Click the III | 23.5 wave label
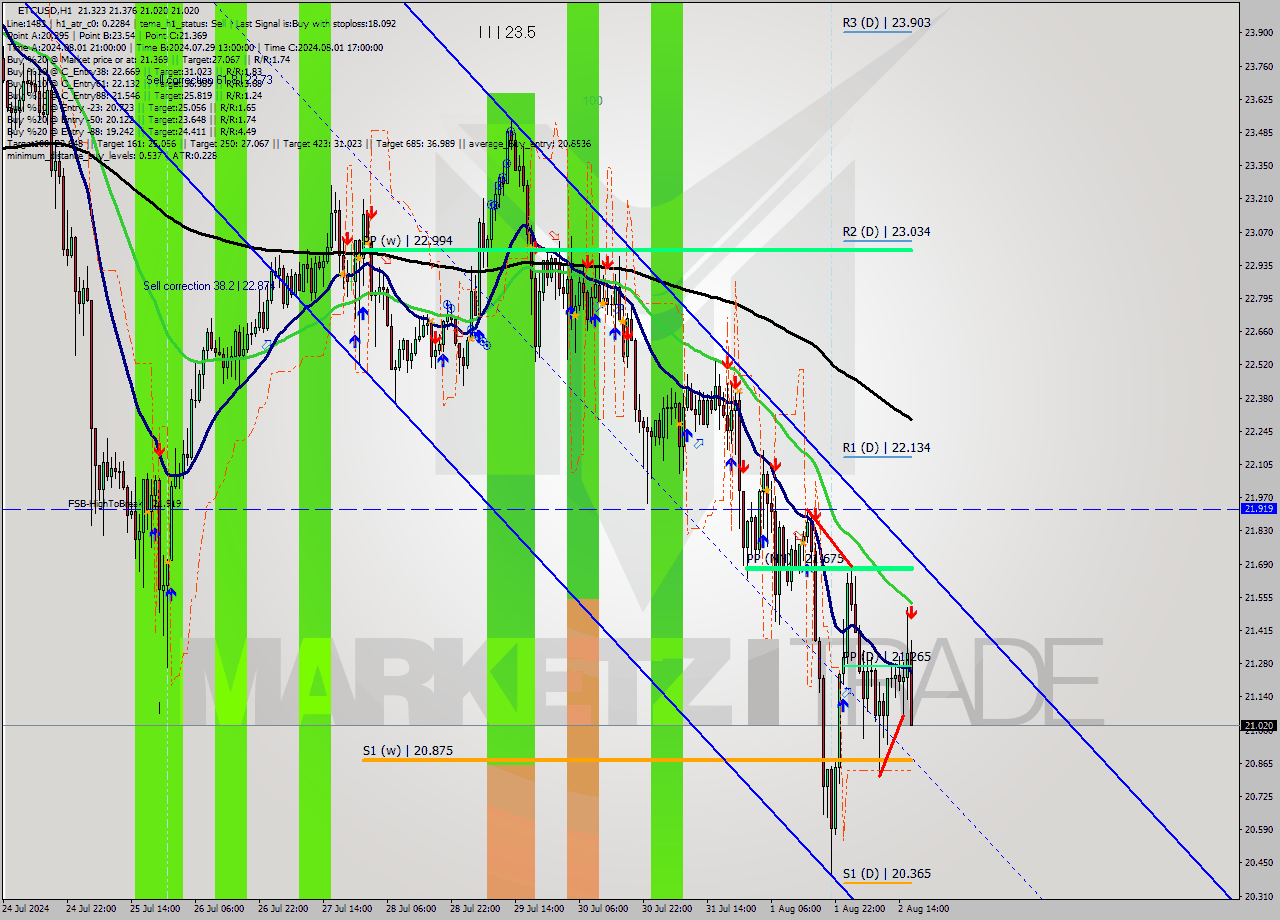The image size is (1280, 920). [507, 32]
